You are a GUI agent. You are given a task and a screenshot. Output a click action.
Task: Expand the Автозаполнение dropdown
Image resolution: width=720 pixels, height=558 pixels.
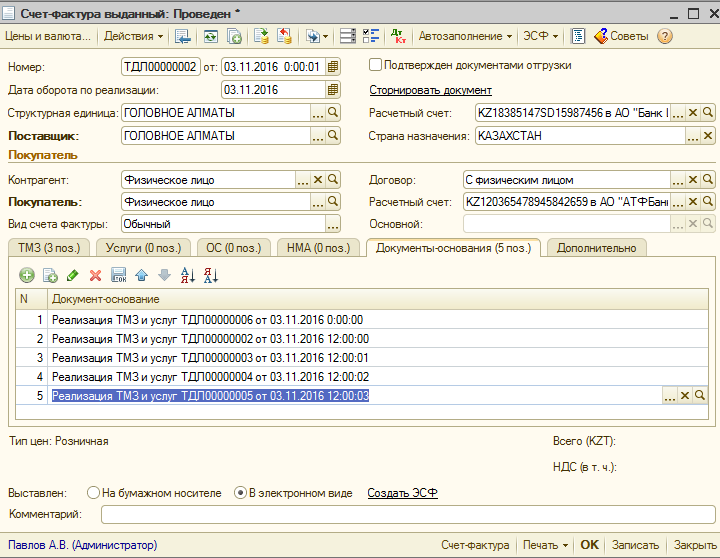465,36
